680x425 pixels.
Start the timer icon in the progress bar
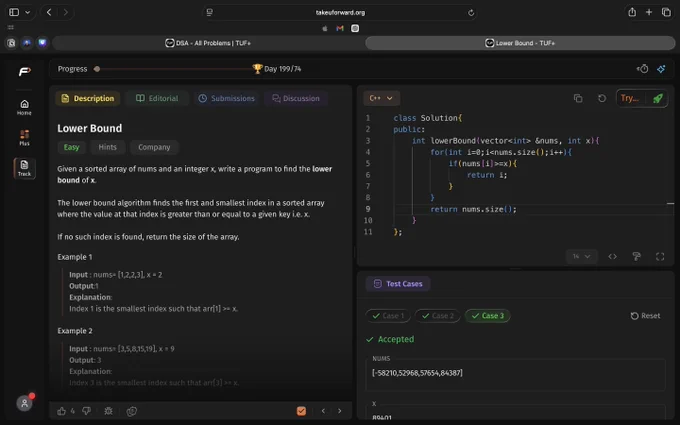coord(643,69)
